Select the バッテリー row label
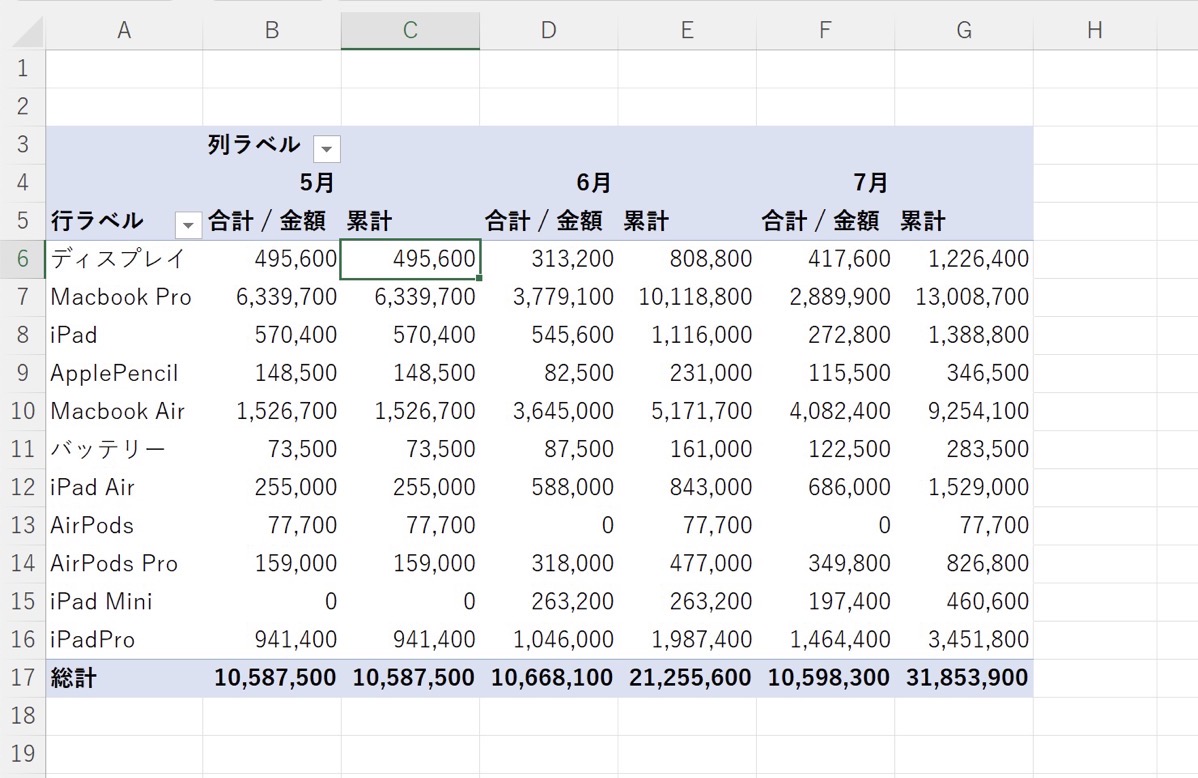 [x=124, y=449]
